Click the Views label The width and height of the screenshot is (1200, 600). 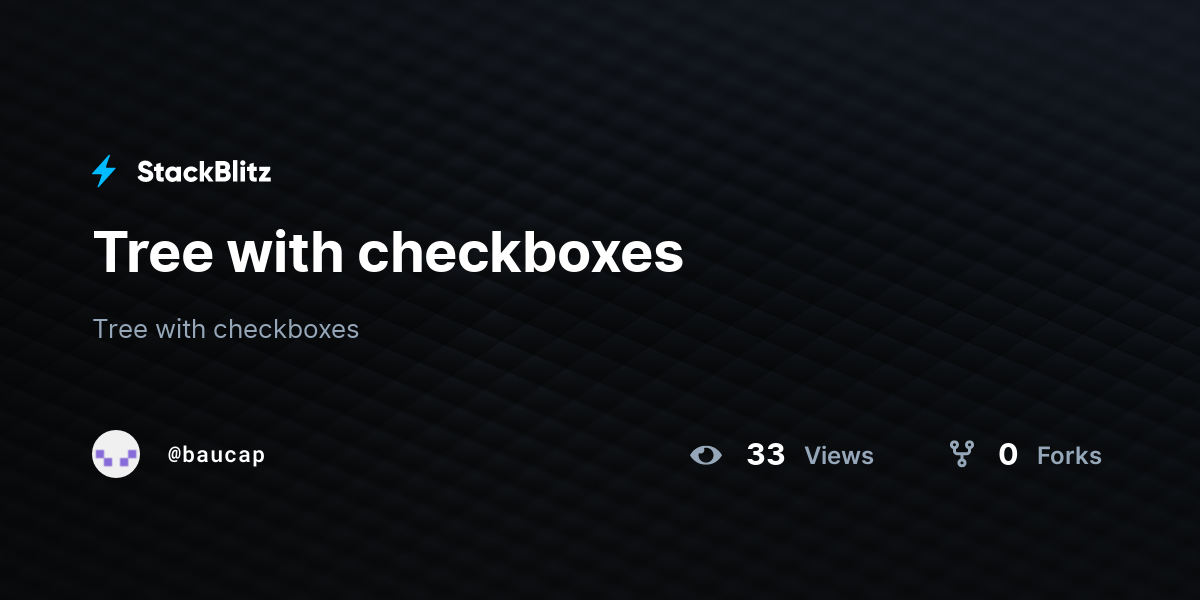click(839, 456)
